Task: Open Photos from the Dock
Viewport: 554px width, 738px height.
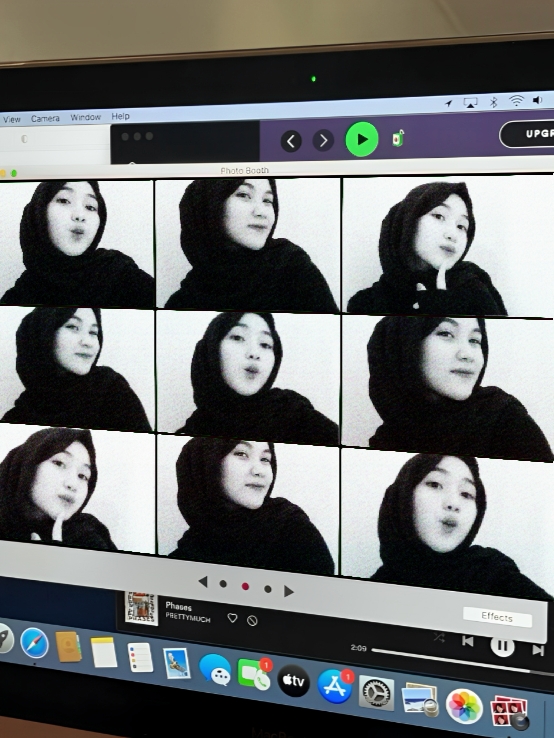Action: pos(464,706)
